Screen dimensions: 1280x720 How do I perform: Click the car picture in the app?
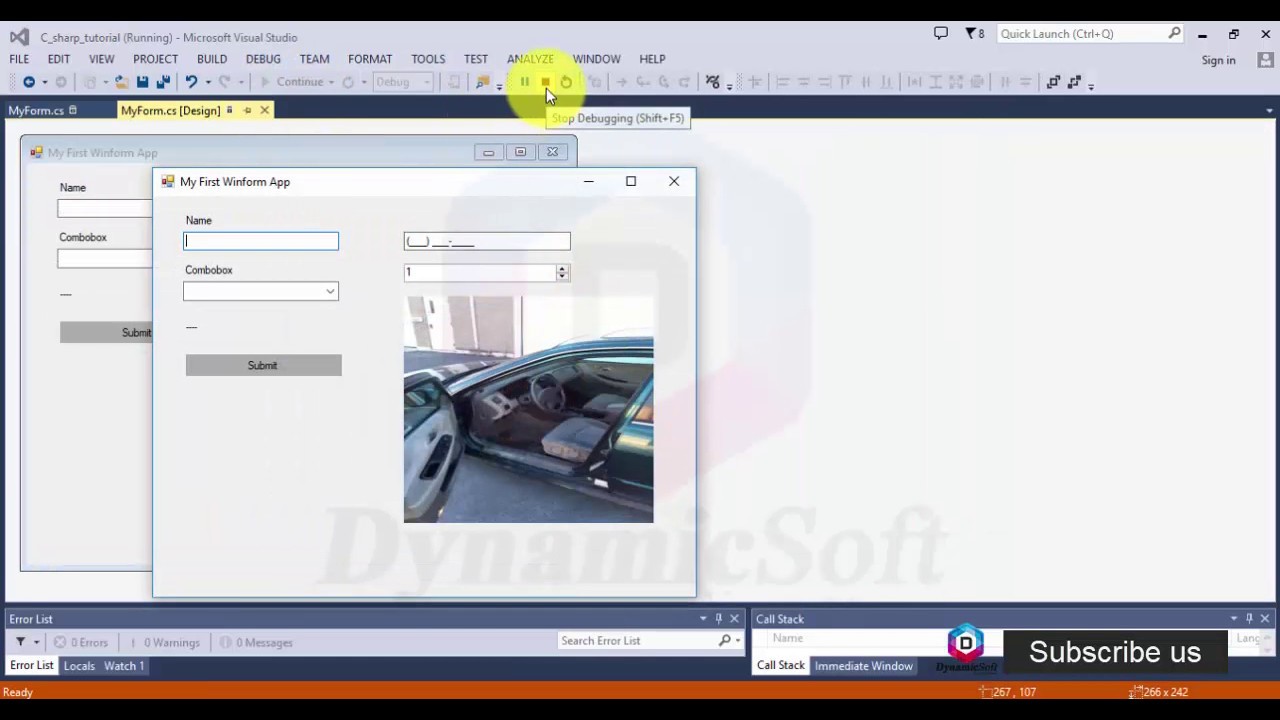(528, 409)
